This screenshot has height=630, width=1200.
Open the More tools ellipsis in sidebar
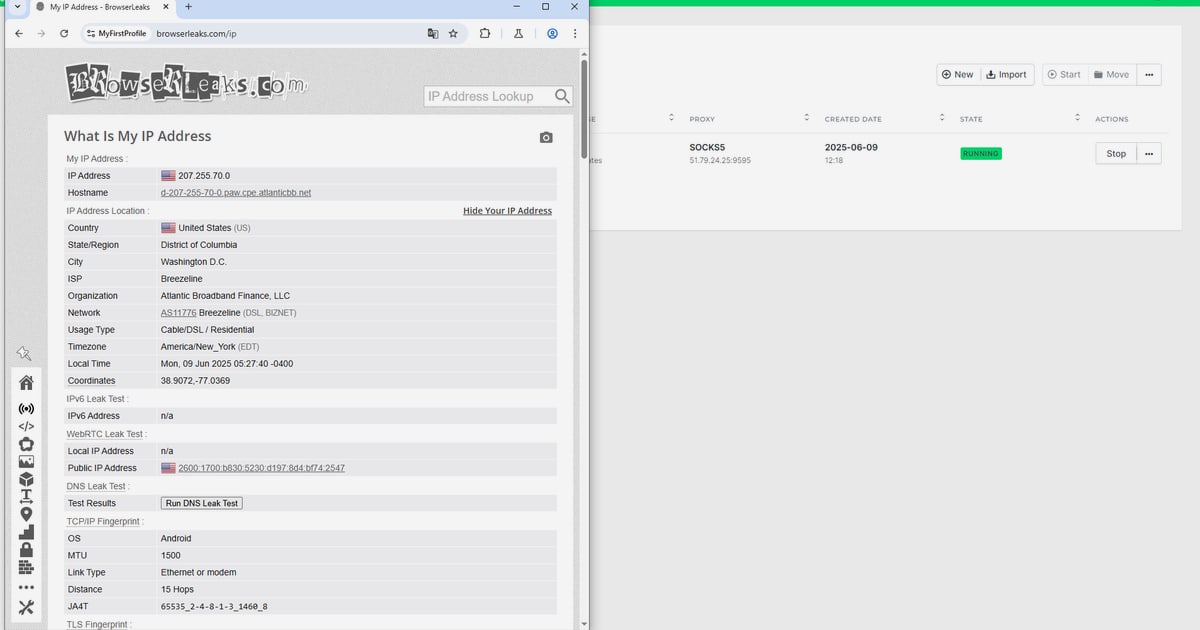click(x=26, y=588)
